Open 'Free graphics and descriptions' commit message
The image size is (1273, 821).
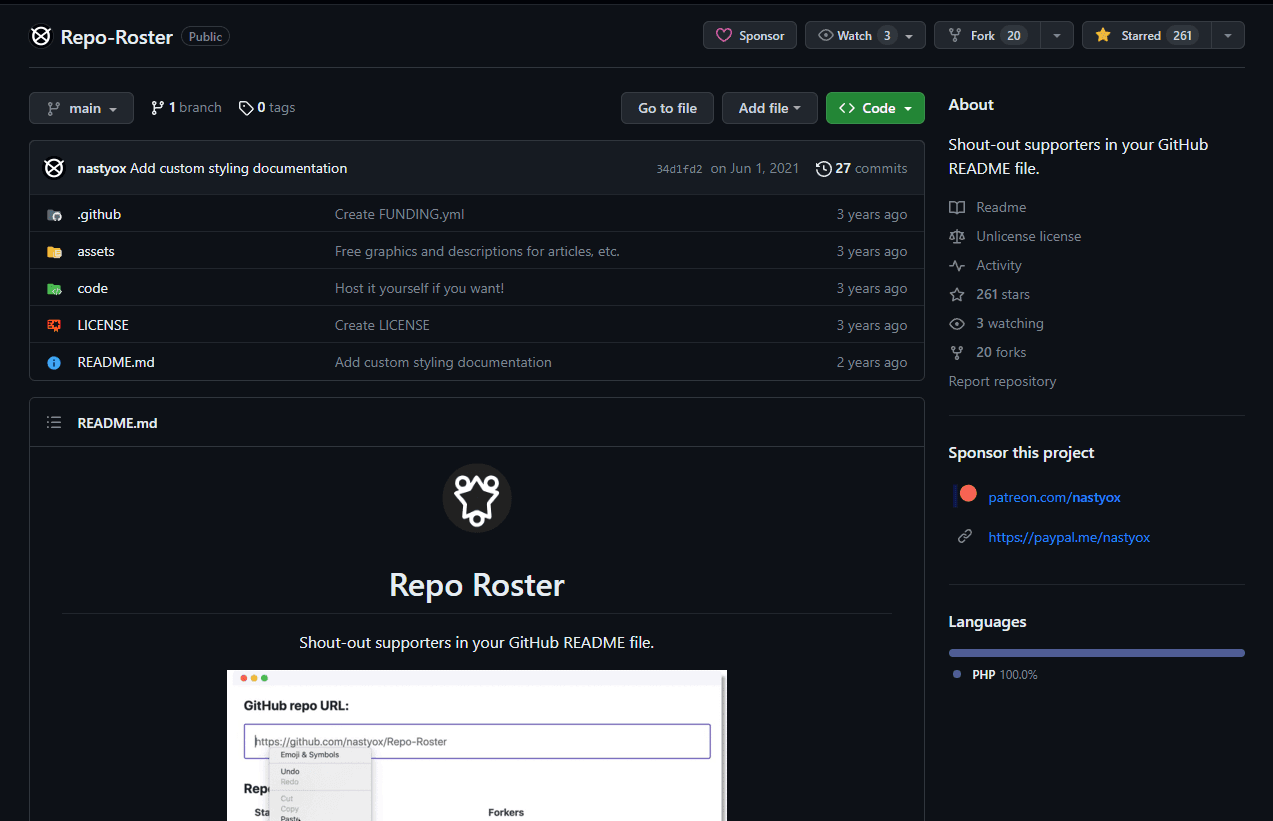coord(477,251)
